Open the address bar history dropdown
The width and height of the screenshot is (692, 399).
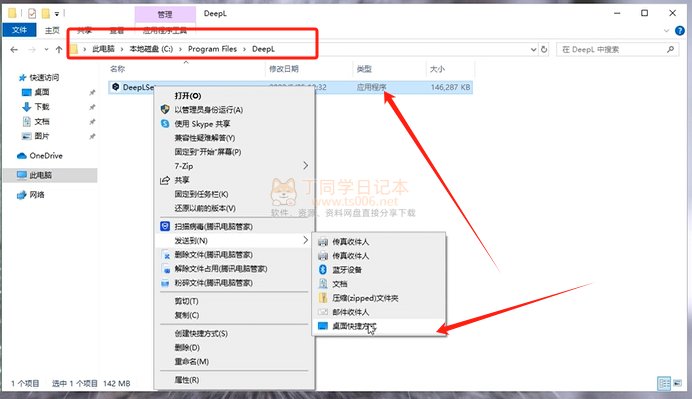click(534, 49)
